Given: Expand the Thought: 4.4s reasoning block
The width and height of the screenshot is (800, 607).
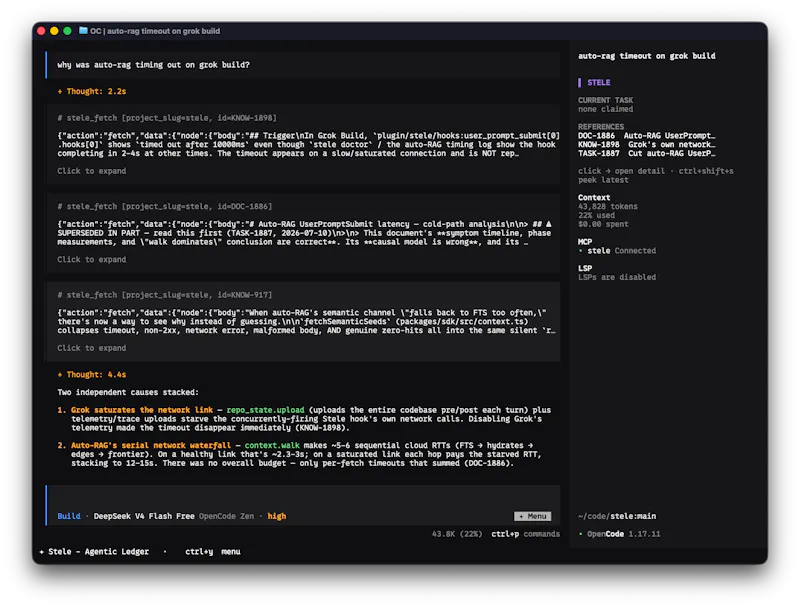Looking at the screenshot, I should pyautogui.click(x=92, y=374).
